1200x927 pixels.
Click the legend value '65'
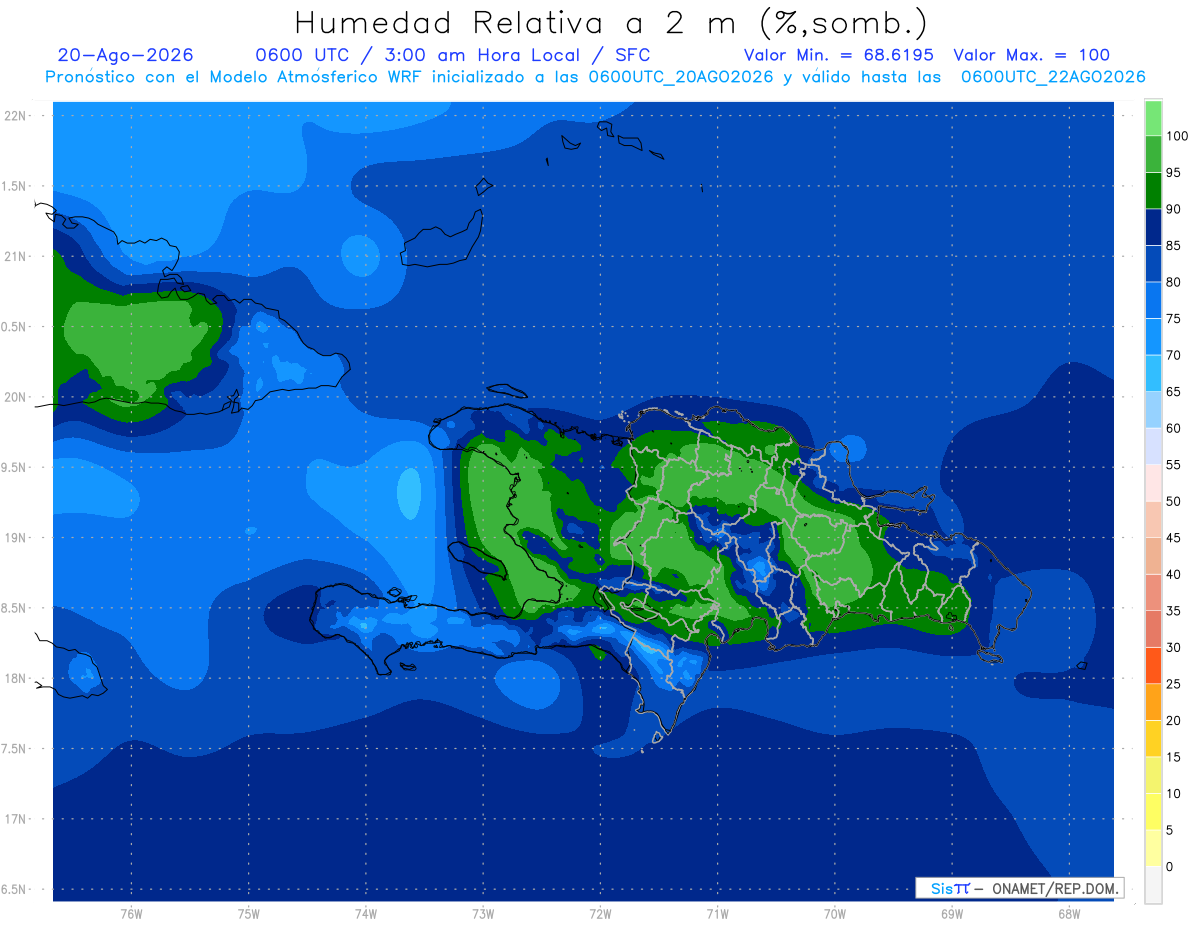pyautogui.click(x=1173, y=391)
